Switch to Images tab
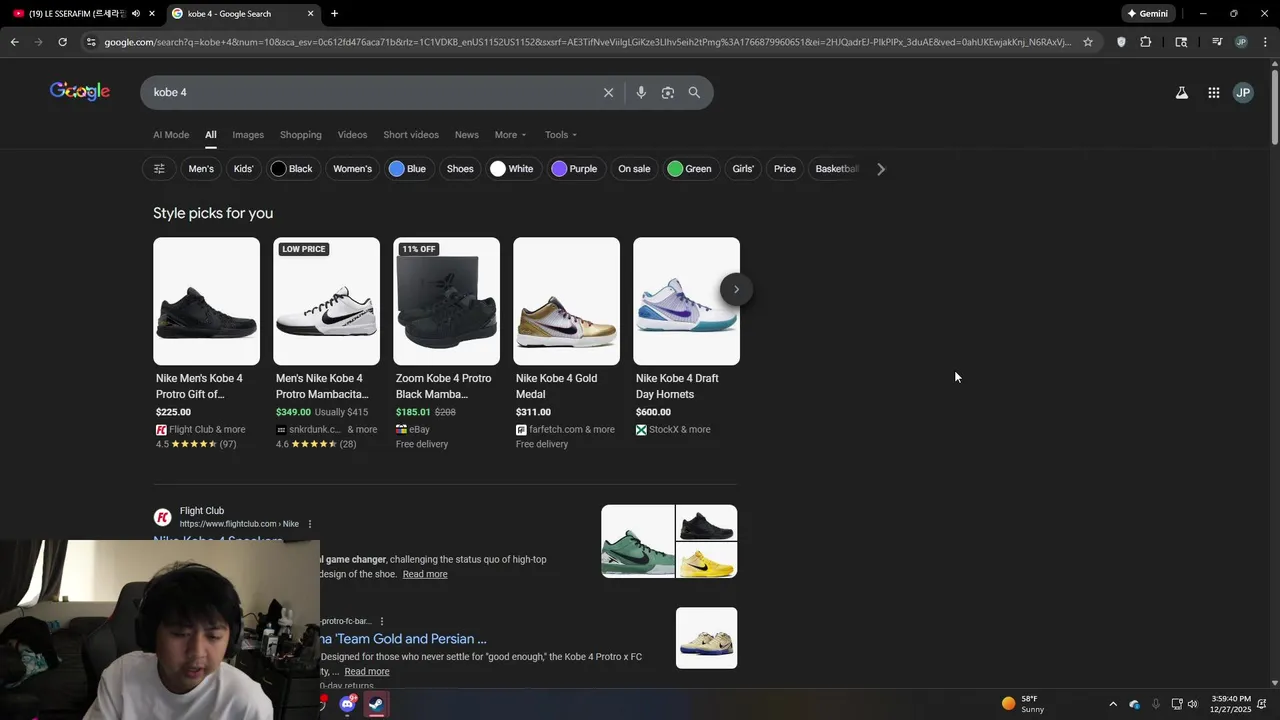 (x=248, y=135)
